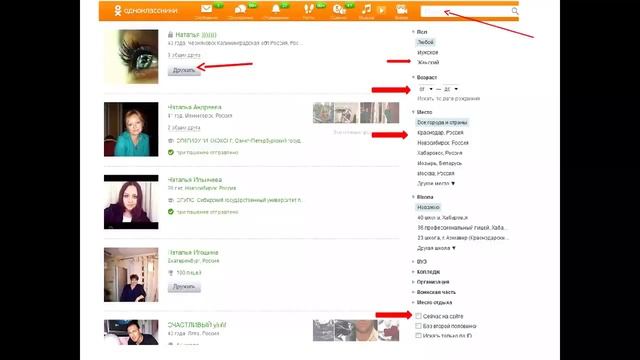The height and width of the screenshot is (360, 640).
Task: Expand the 'Воинская часть' filter section
Action: click(433, 292)
